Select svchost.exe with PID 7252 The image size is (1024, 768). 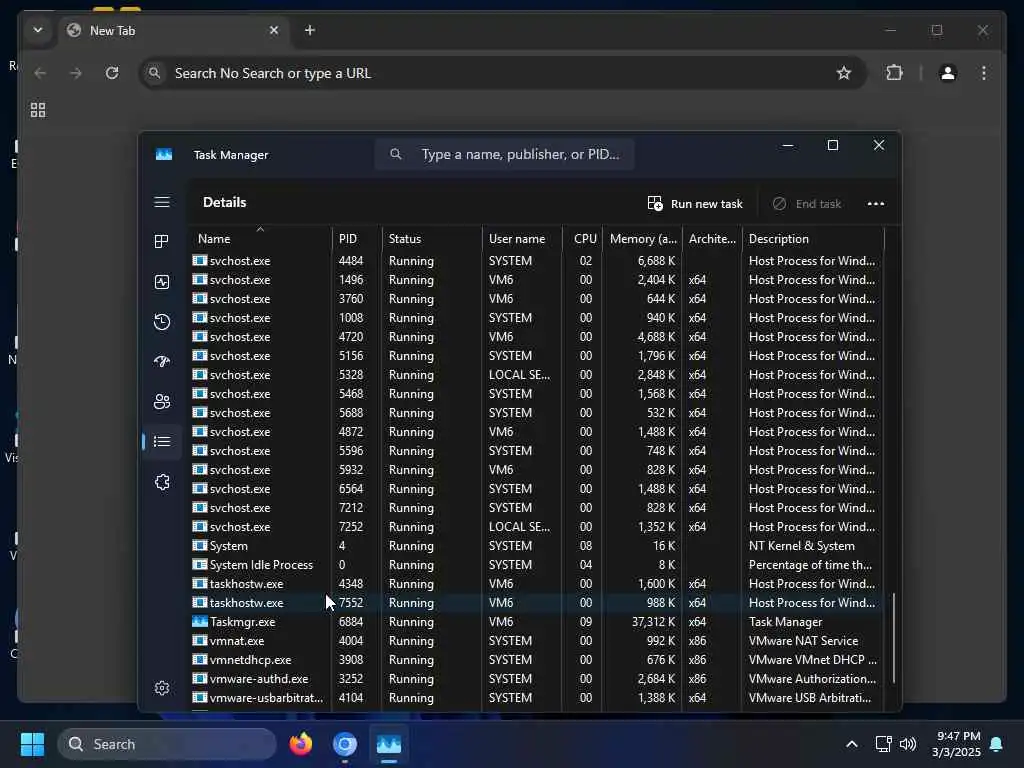(537, 527)
